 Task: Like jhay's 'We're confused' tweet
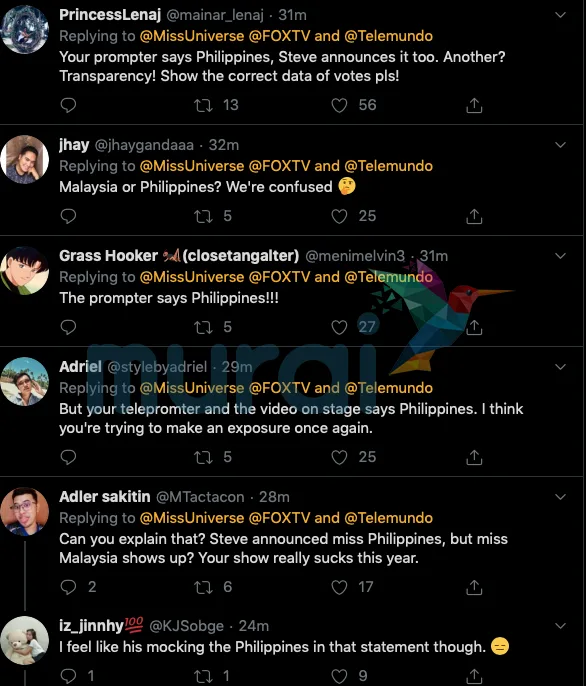coord(339,216)
